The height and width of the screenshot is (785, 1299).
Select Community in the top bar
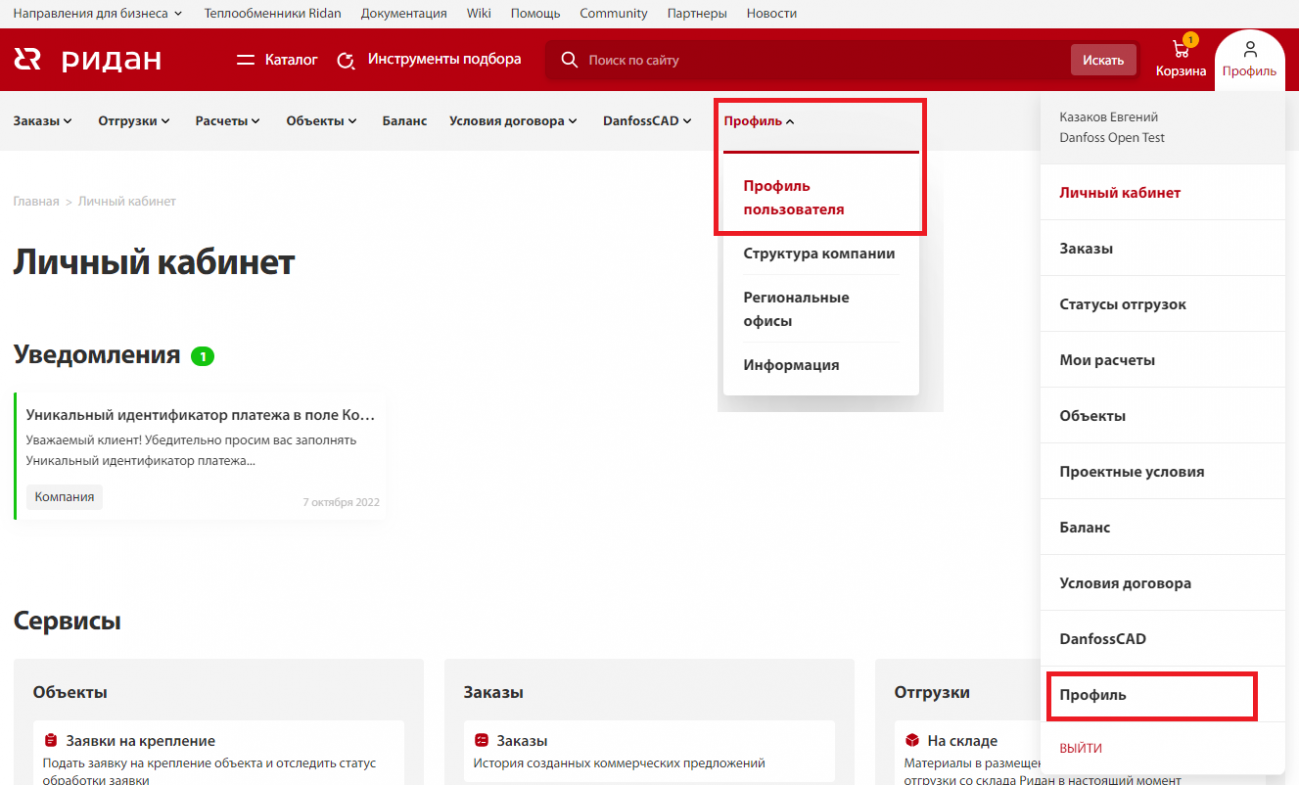pyautogui.click(x=613, y=13)
